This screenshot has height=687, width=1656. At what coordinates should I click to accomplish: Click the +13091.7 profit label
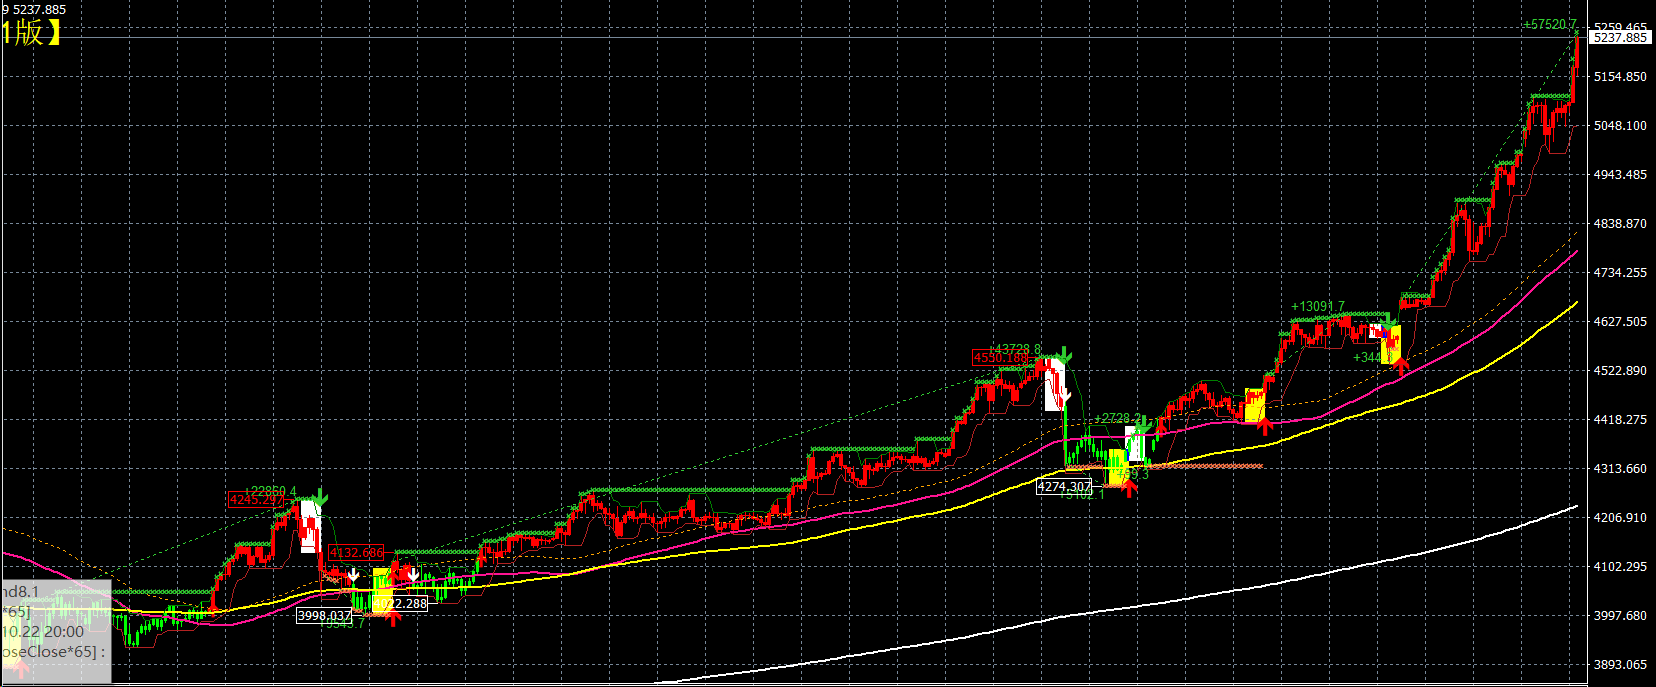[x=1317, y=306]
